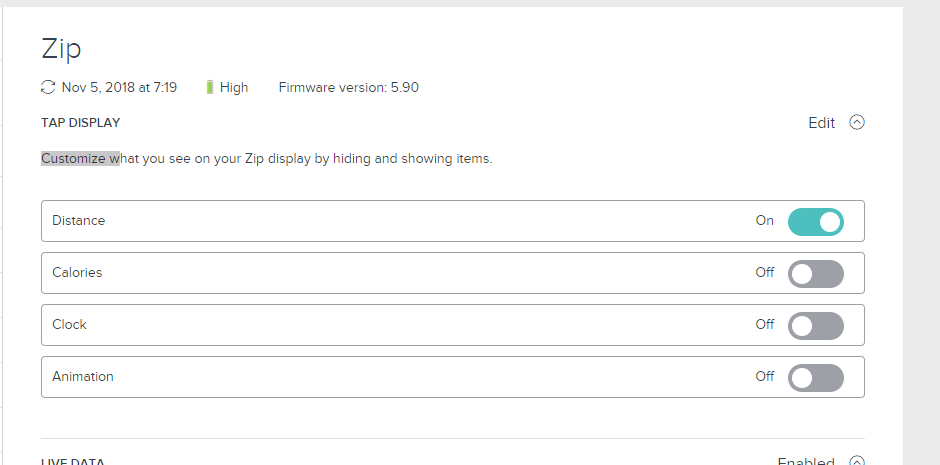
Task: Click the sync arrows icon
Action: click(x=48, y=87)
